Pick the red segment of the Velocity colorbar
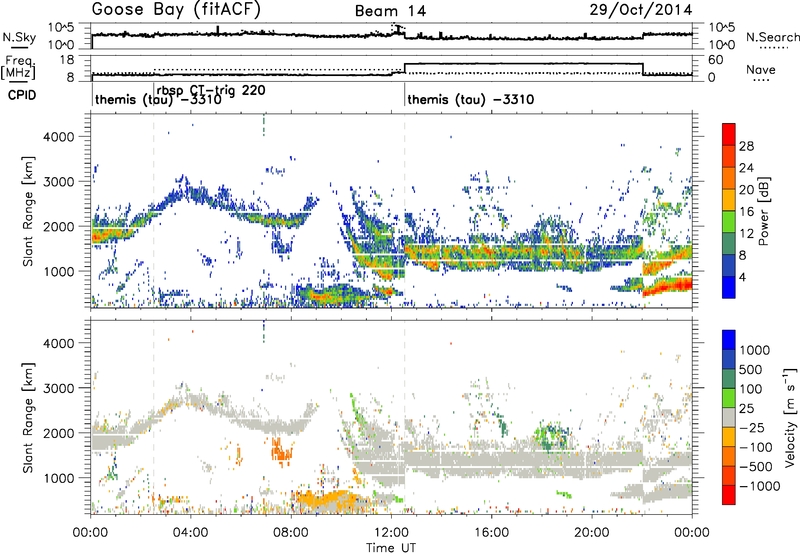This screenshot has height=554, width=800. coord(729,495)
